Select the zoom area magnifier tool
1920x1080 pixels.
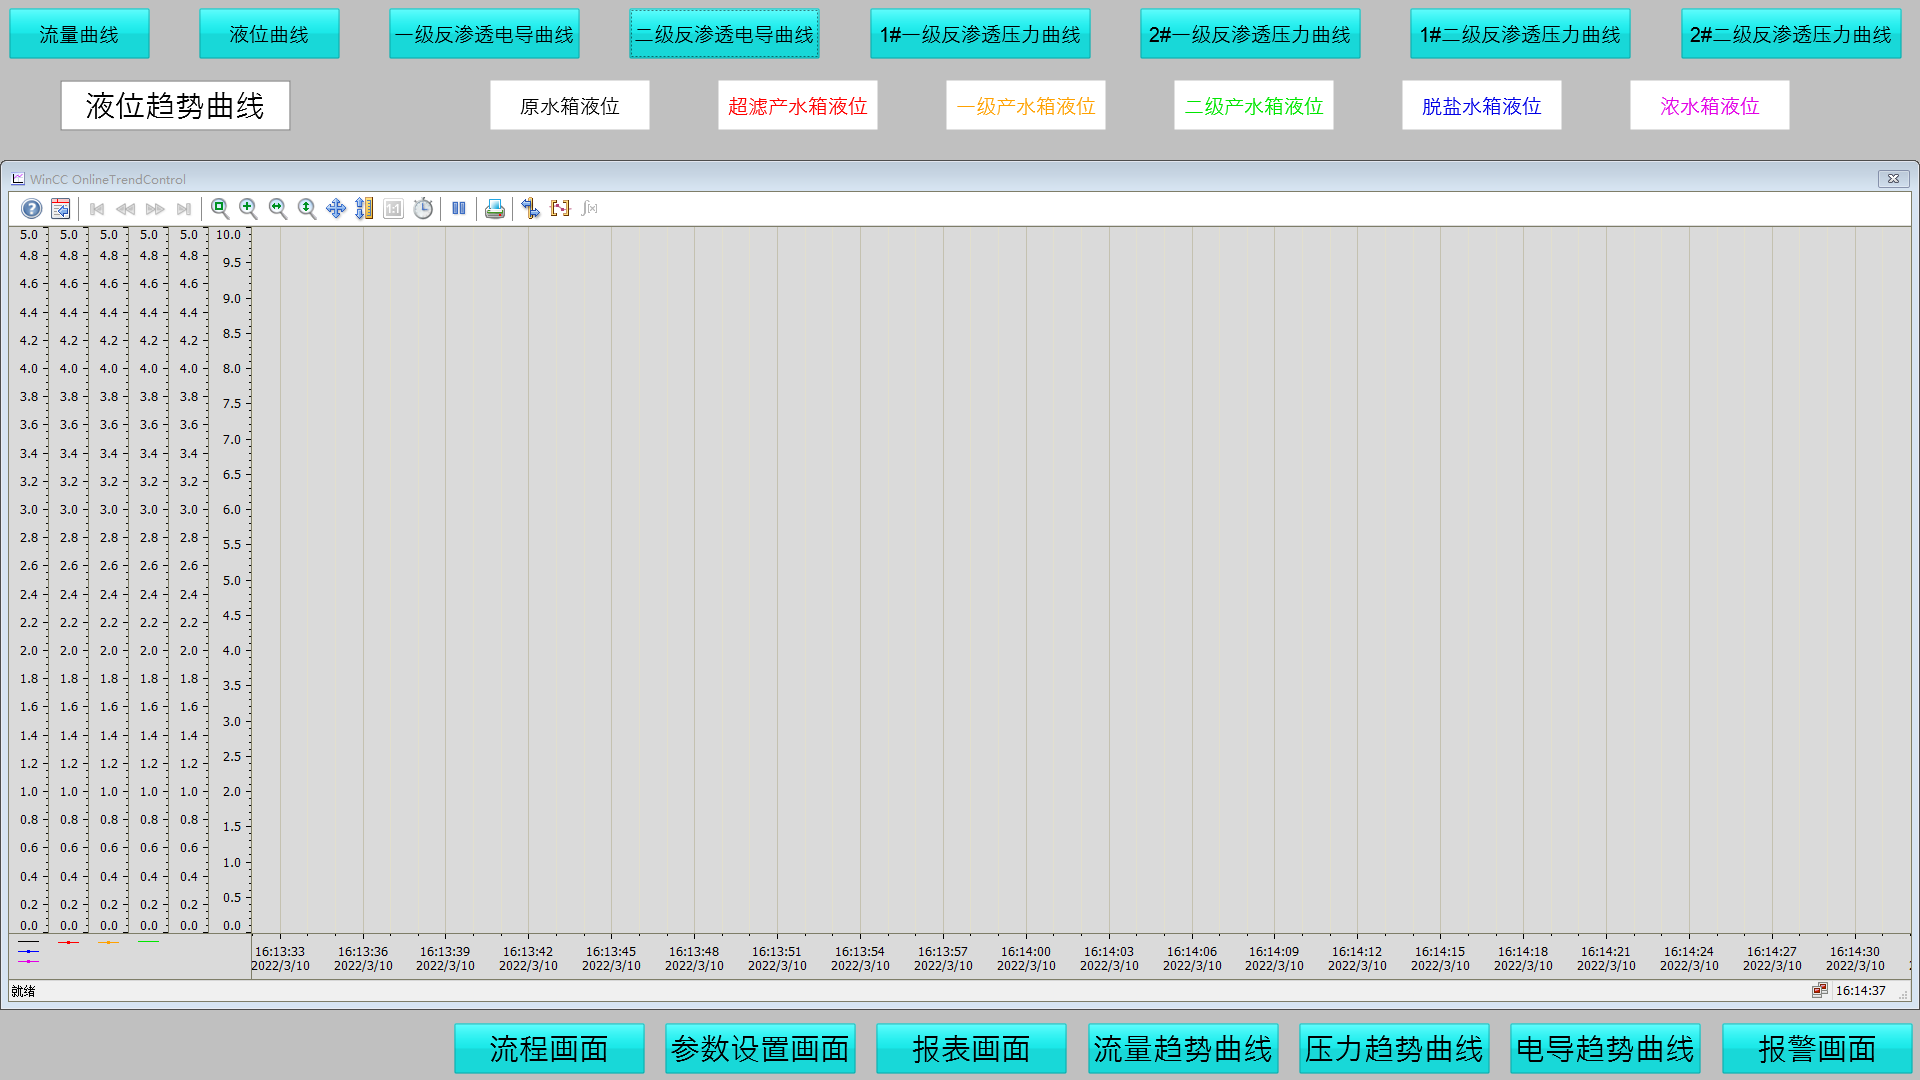[x=220, y=209]
